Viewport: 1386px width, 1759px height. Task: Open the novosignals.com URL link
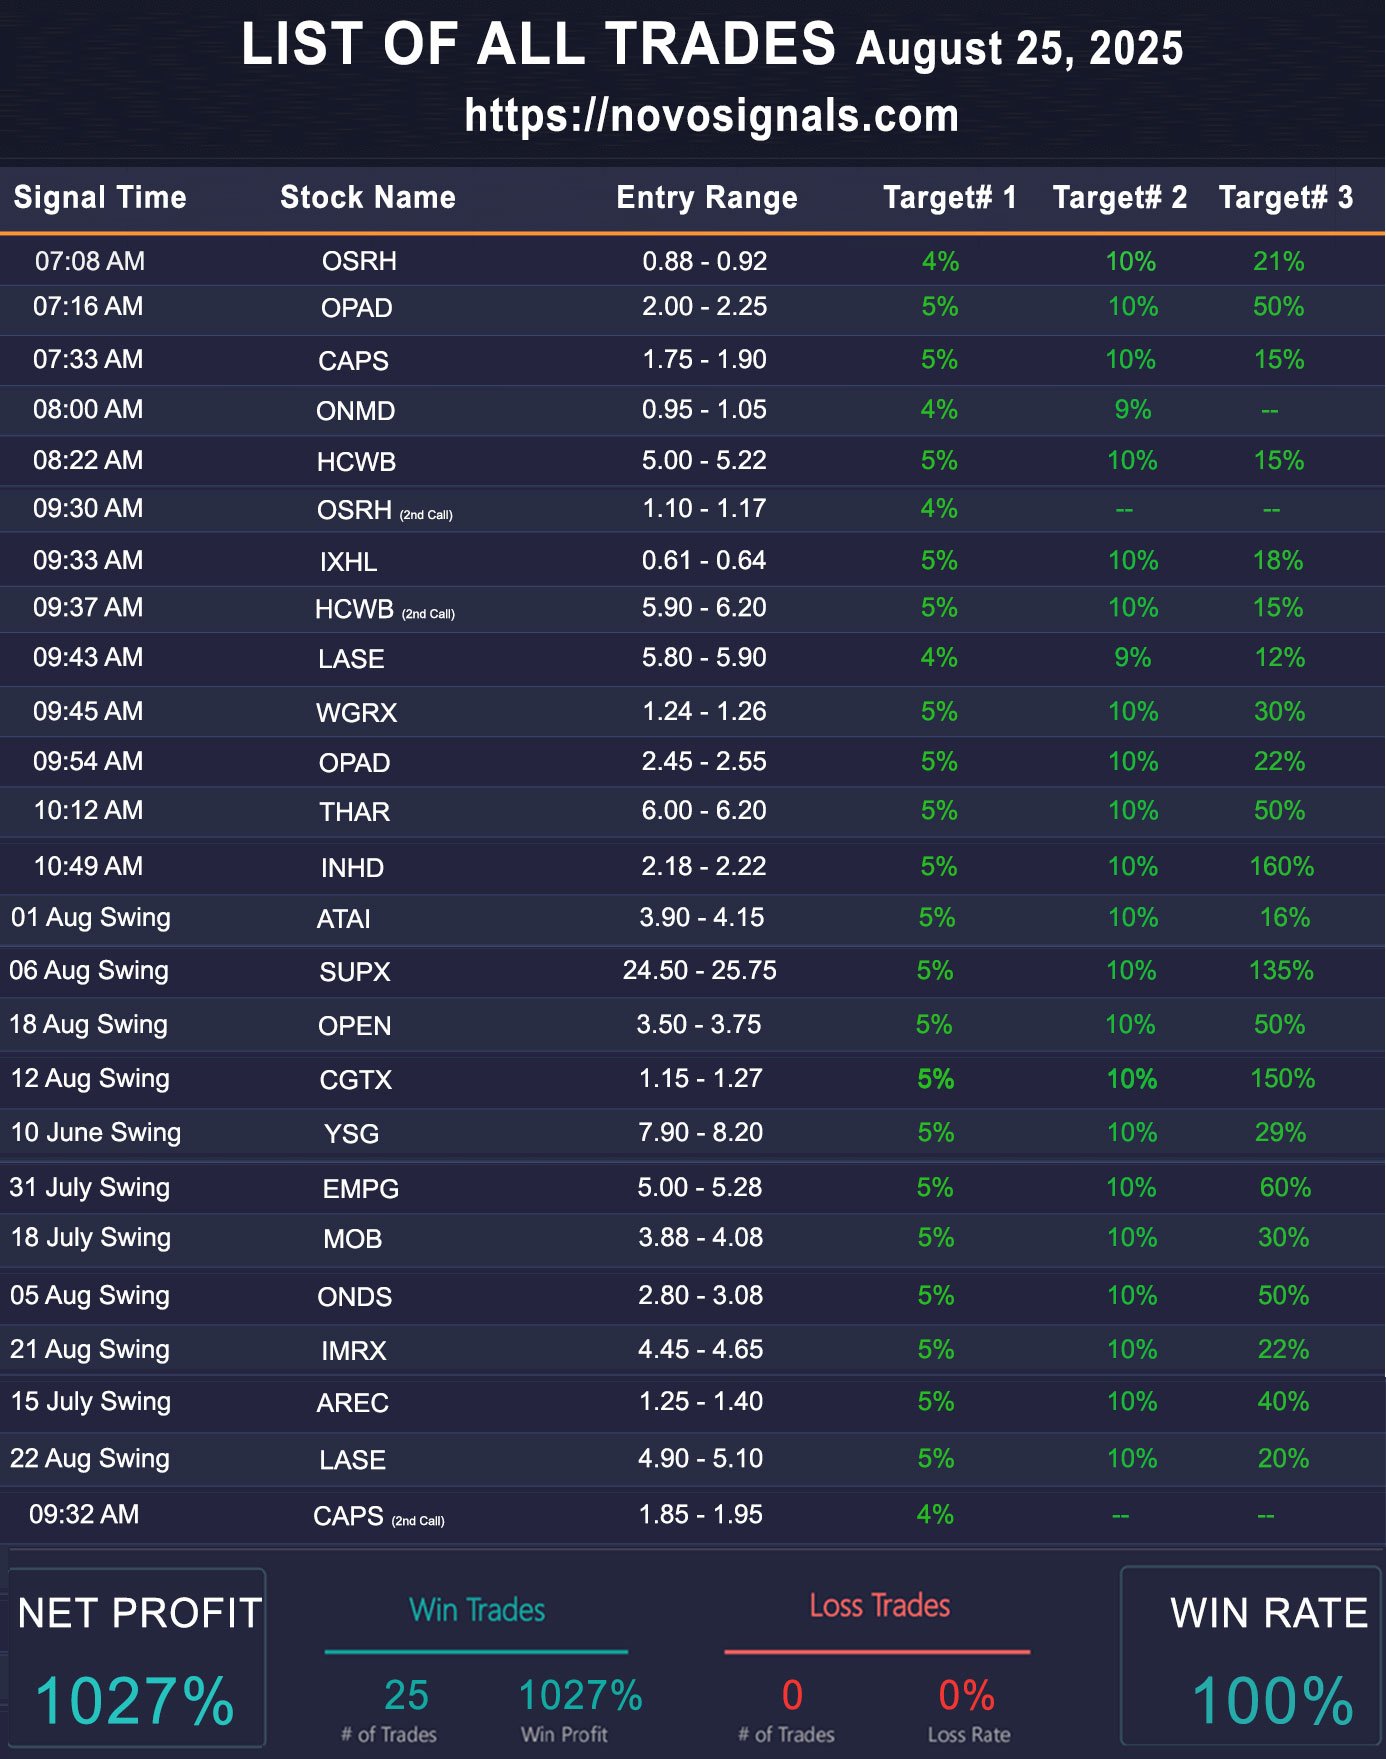pyautogui.click(x=712, y=115)
